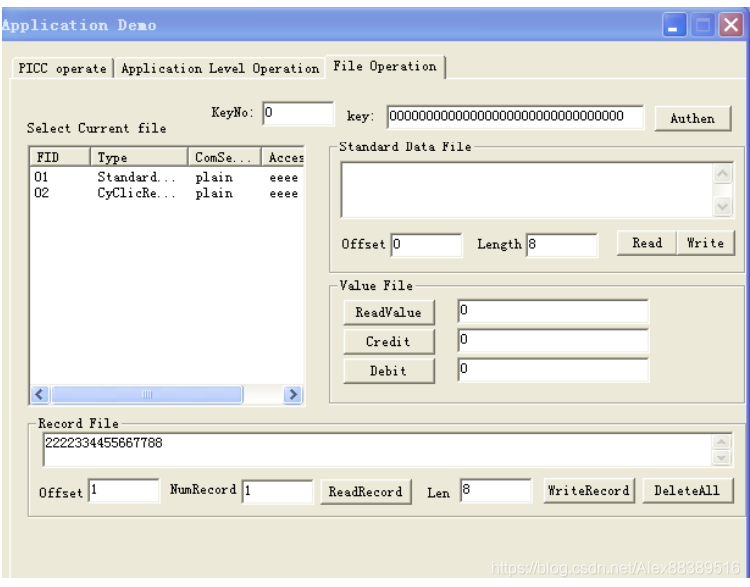The image size is (750, 587).
Task: Focus the NumRecord field
Action: pos(277,491)
